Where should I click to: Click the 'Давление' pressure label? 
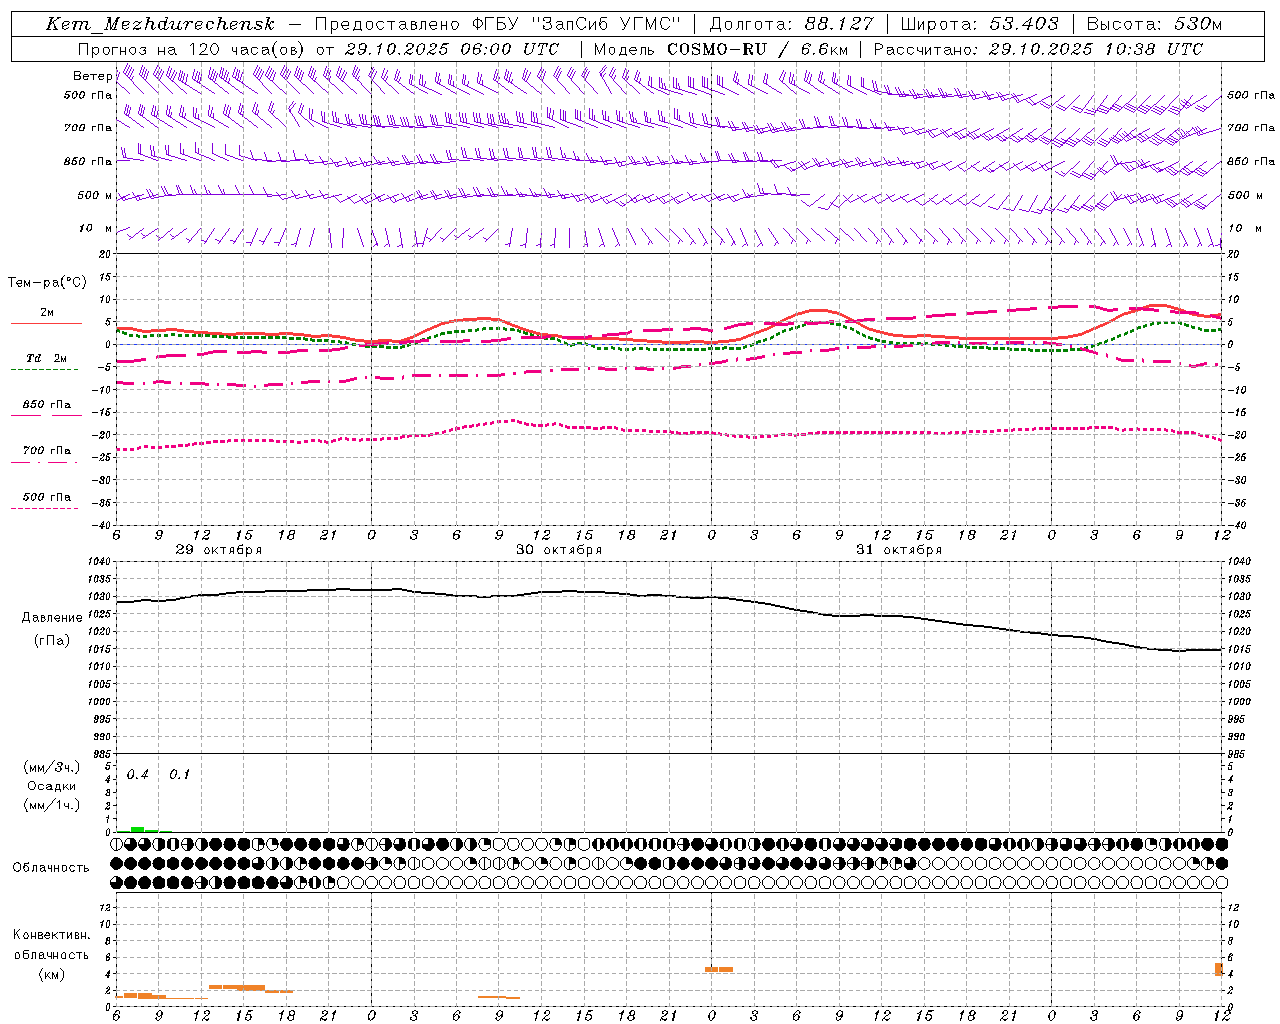coord(52,618)
